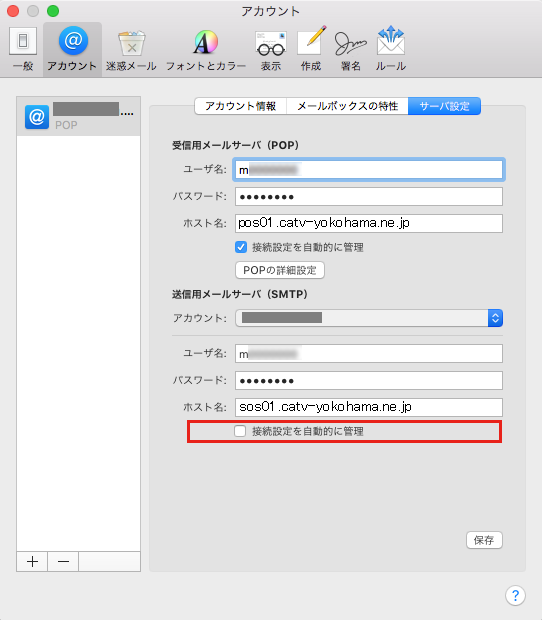Open フォントとカラー fonts and colors pane
This screenshot has height=620, width=542.
206,49
